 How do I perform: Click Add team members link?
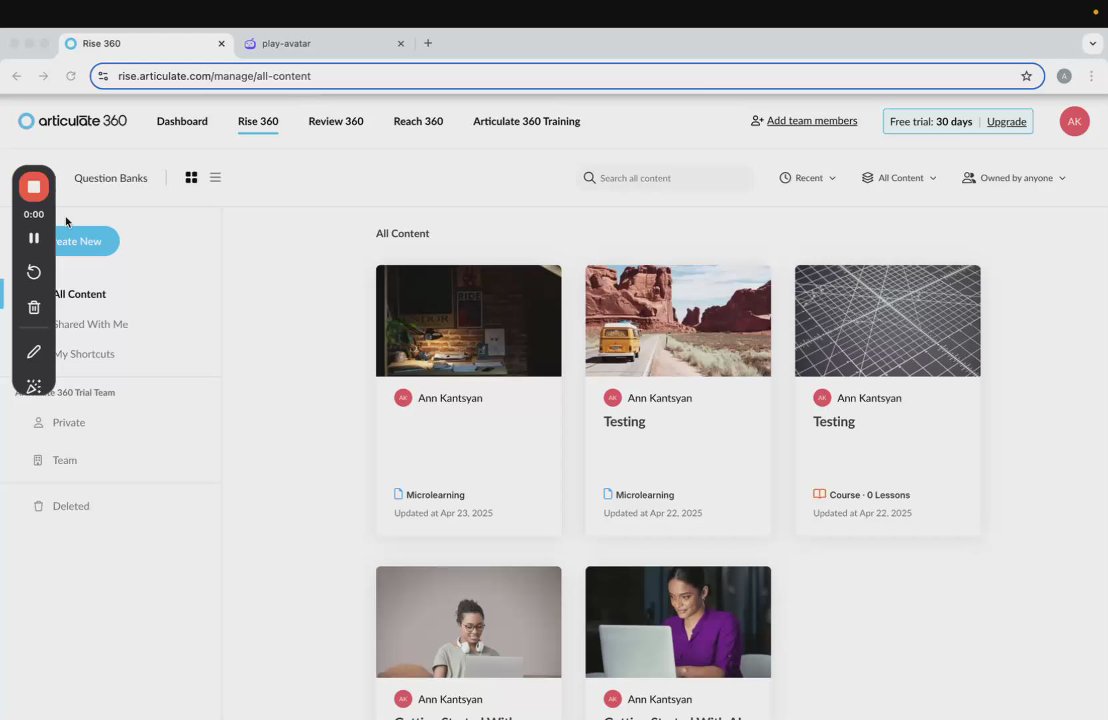812,121
